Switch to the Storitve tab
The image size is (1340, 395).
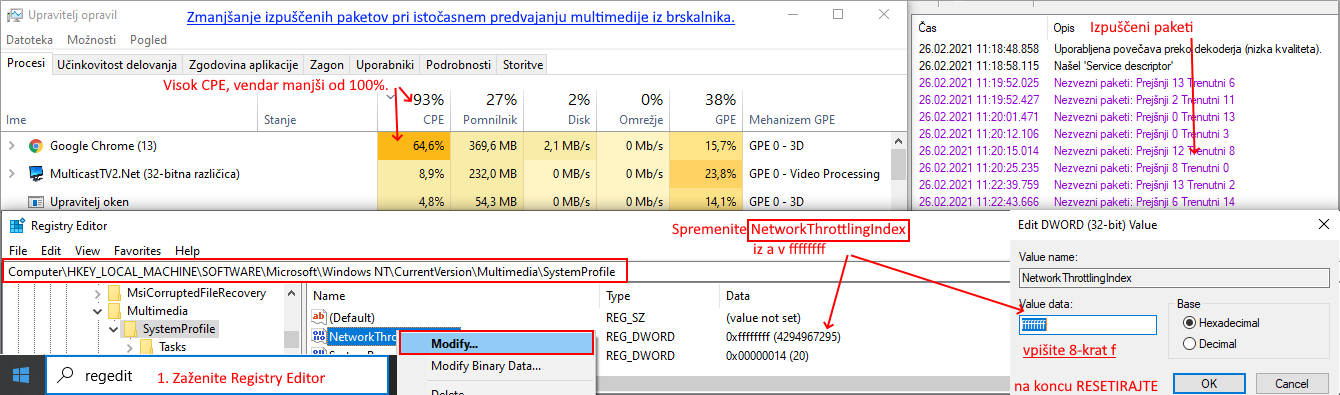coord(523,64)
